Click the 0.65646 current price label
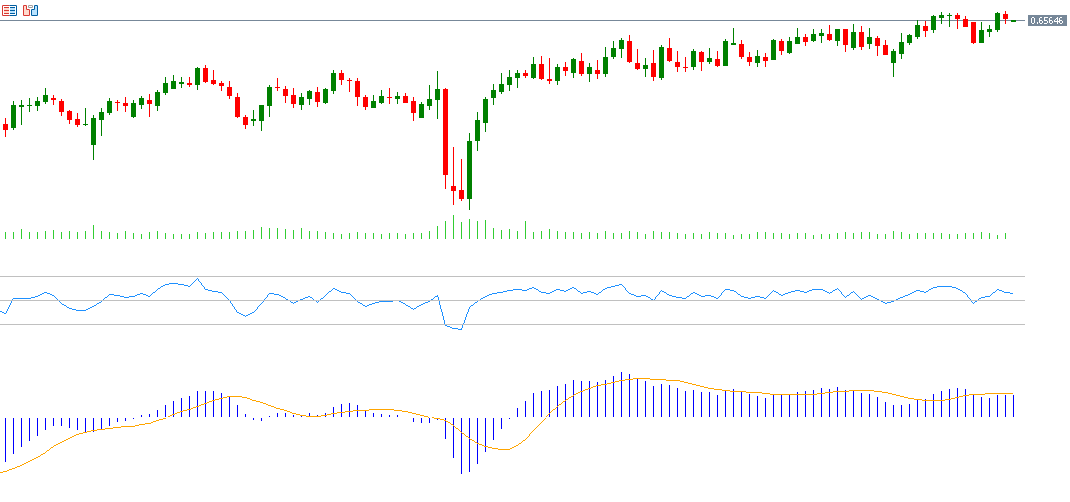This screenshot has height=502, width=1070. [1046, 20]
